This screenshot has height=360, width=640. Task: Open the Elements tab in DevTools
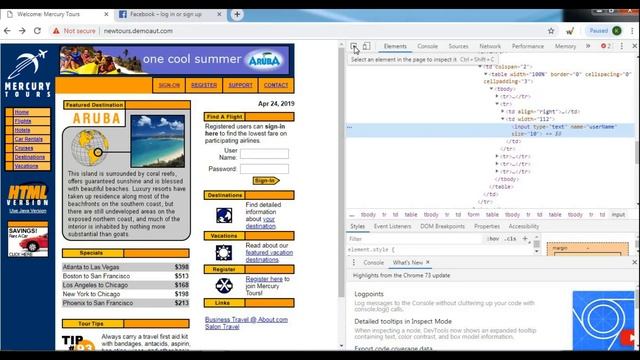click(x=395, y=47)
